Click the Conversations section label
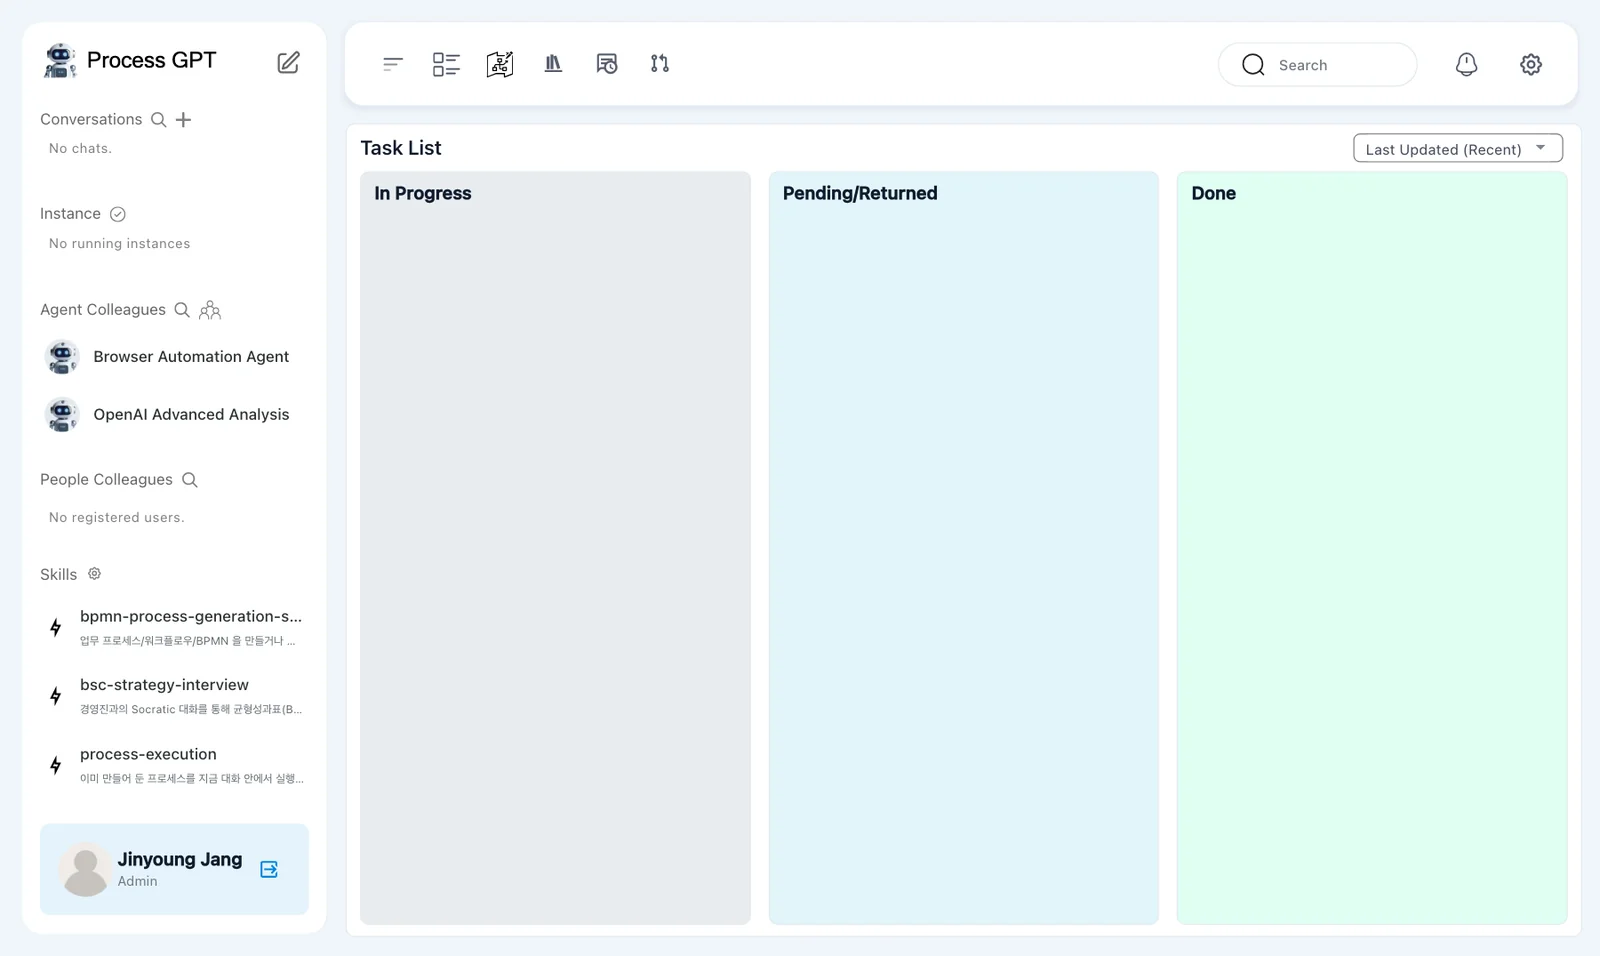 click(x=91, y=119)
